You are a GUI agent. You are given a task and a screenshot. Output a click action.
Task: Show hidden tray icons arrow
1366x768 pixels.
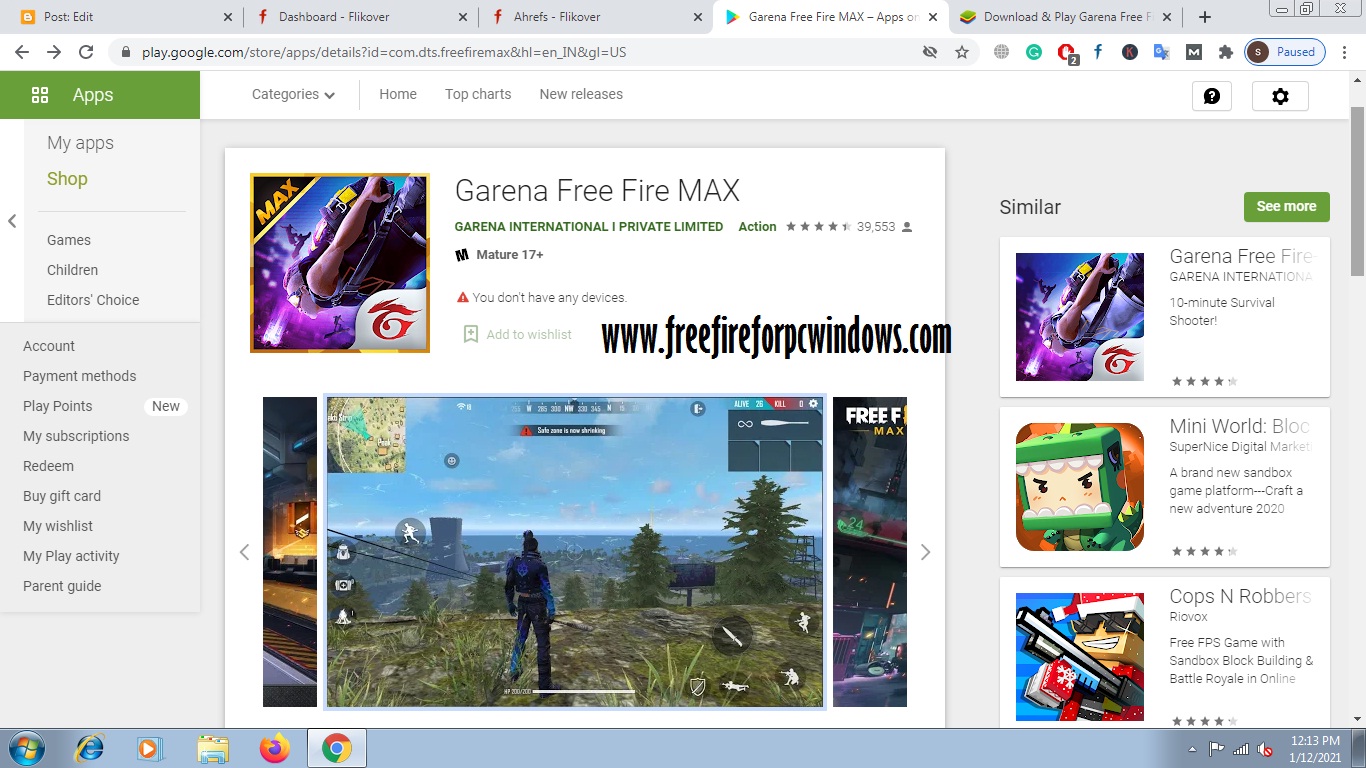pos(1192,749)
